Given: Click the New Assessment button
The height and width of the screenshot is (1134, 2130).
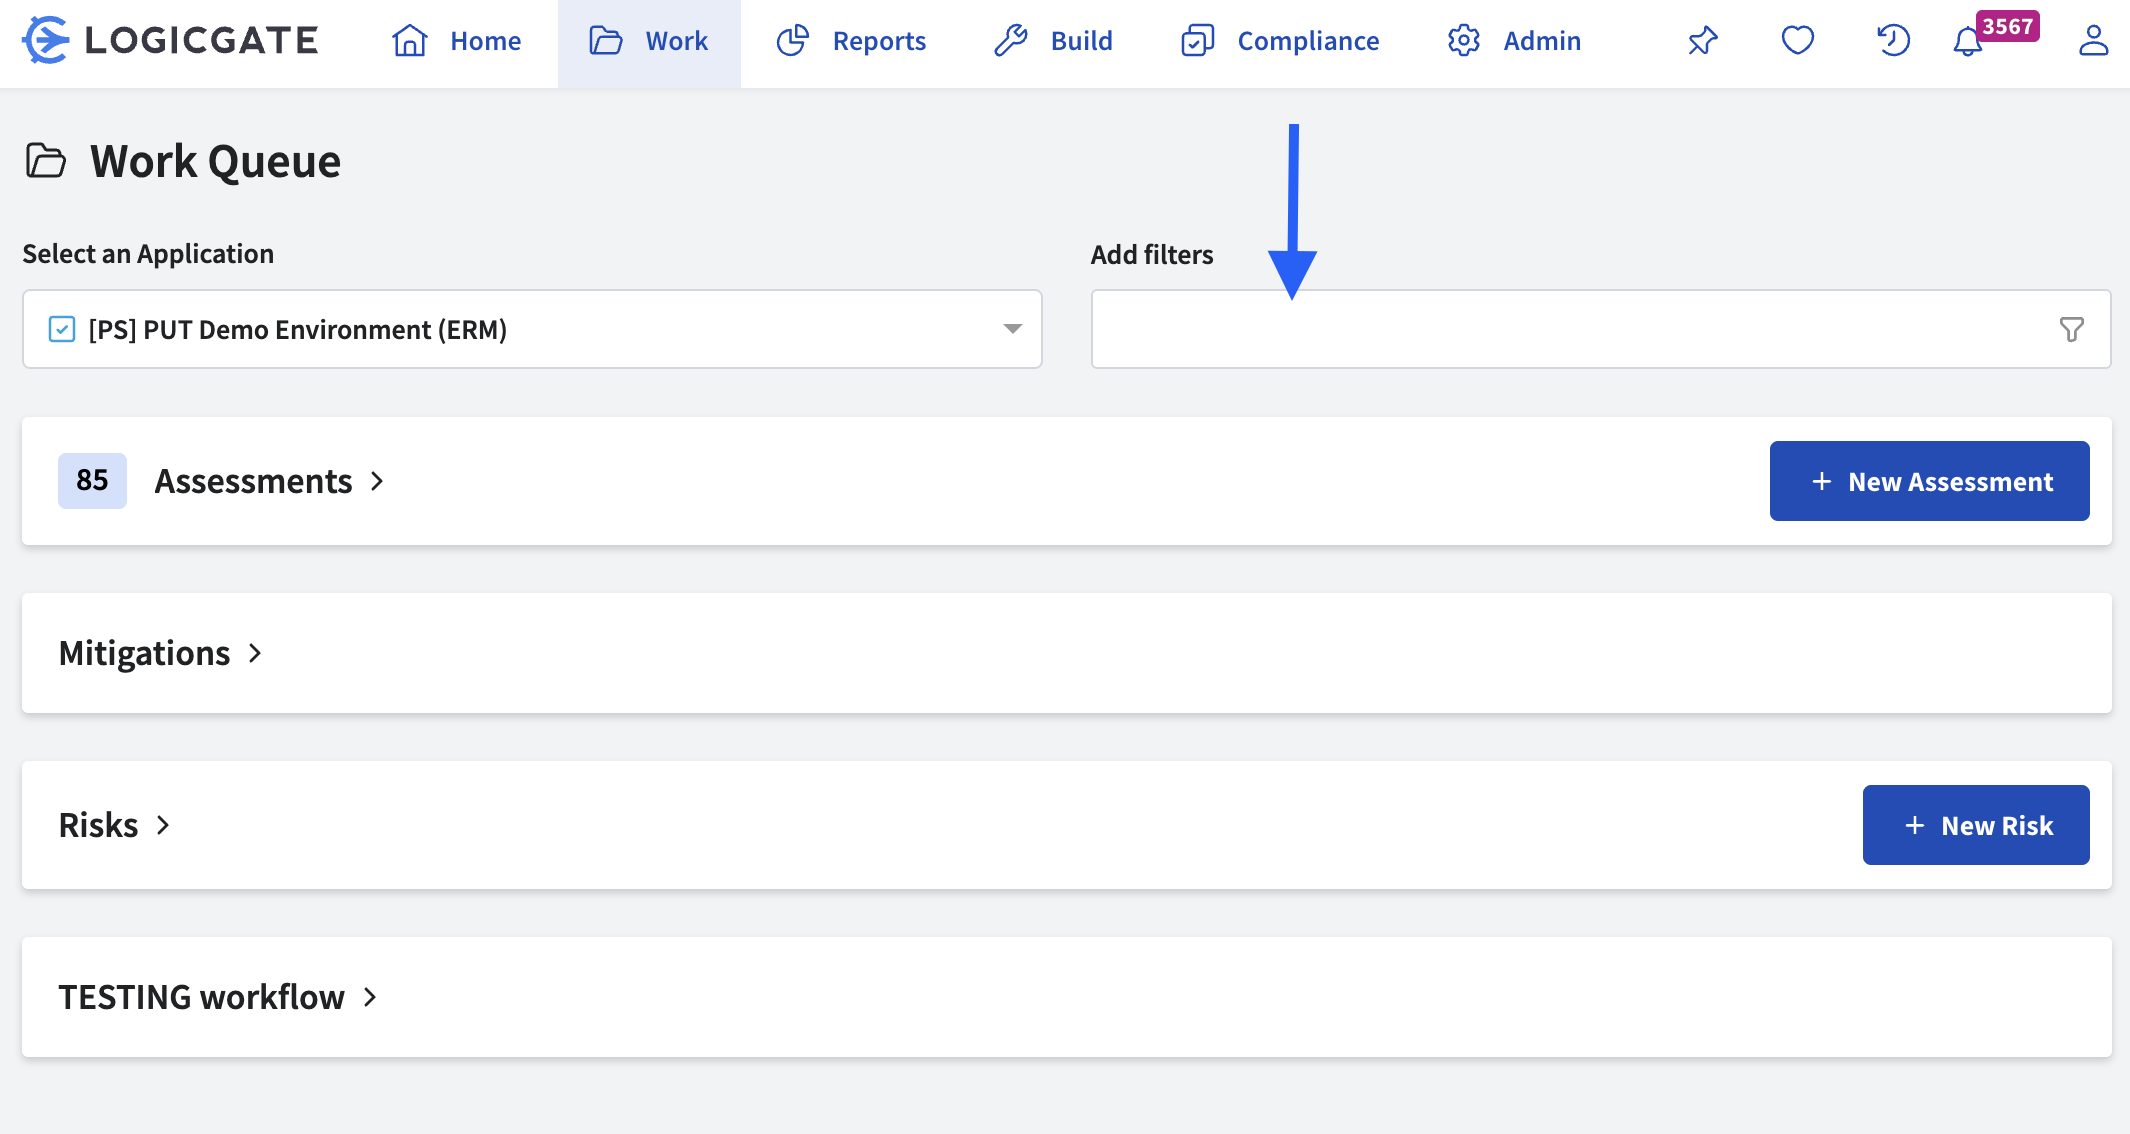Looking at the screenshot, I should coord(1929,481).
